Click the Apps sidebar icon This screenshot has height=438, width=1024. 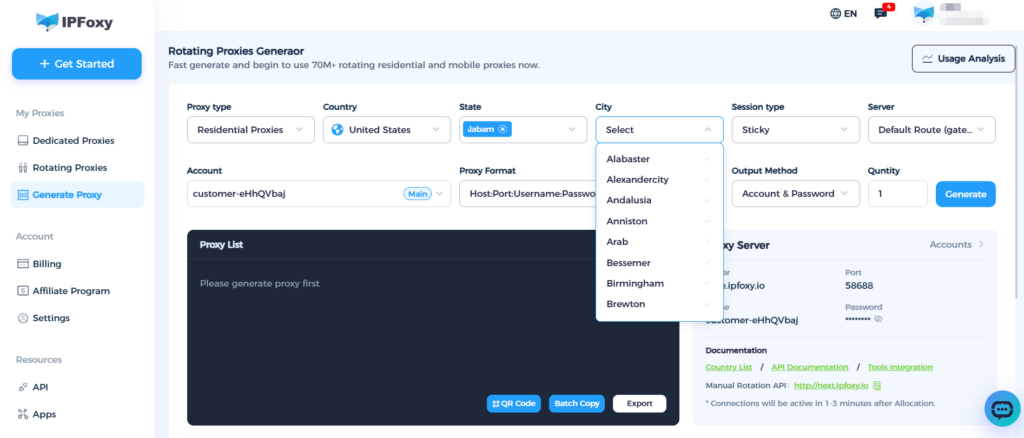pyautogui.click(x=22, y=414)
